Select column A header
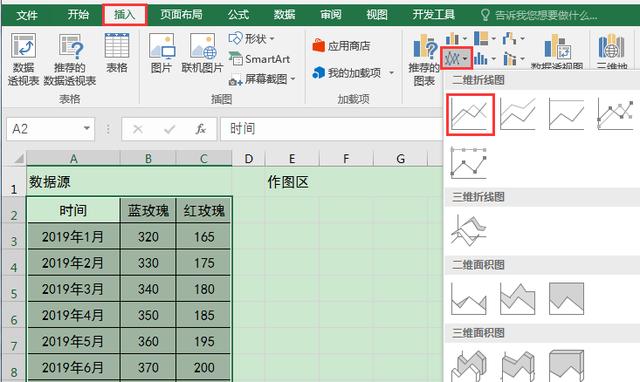 coord(73,158)
